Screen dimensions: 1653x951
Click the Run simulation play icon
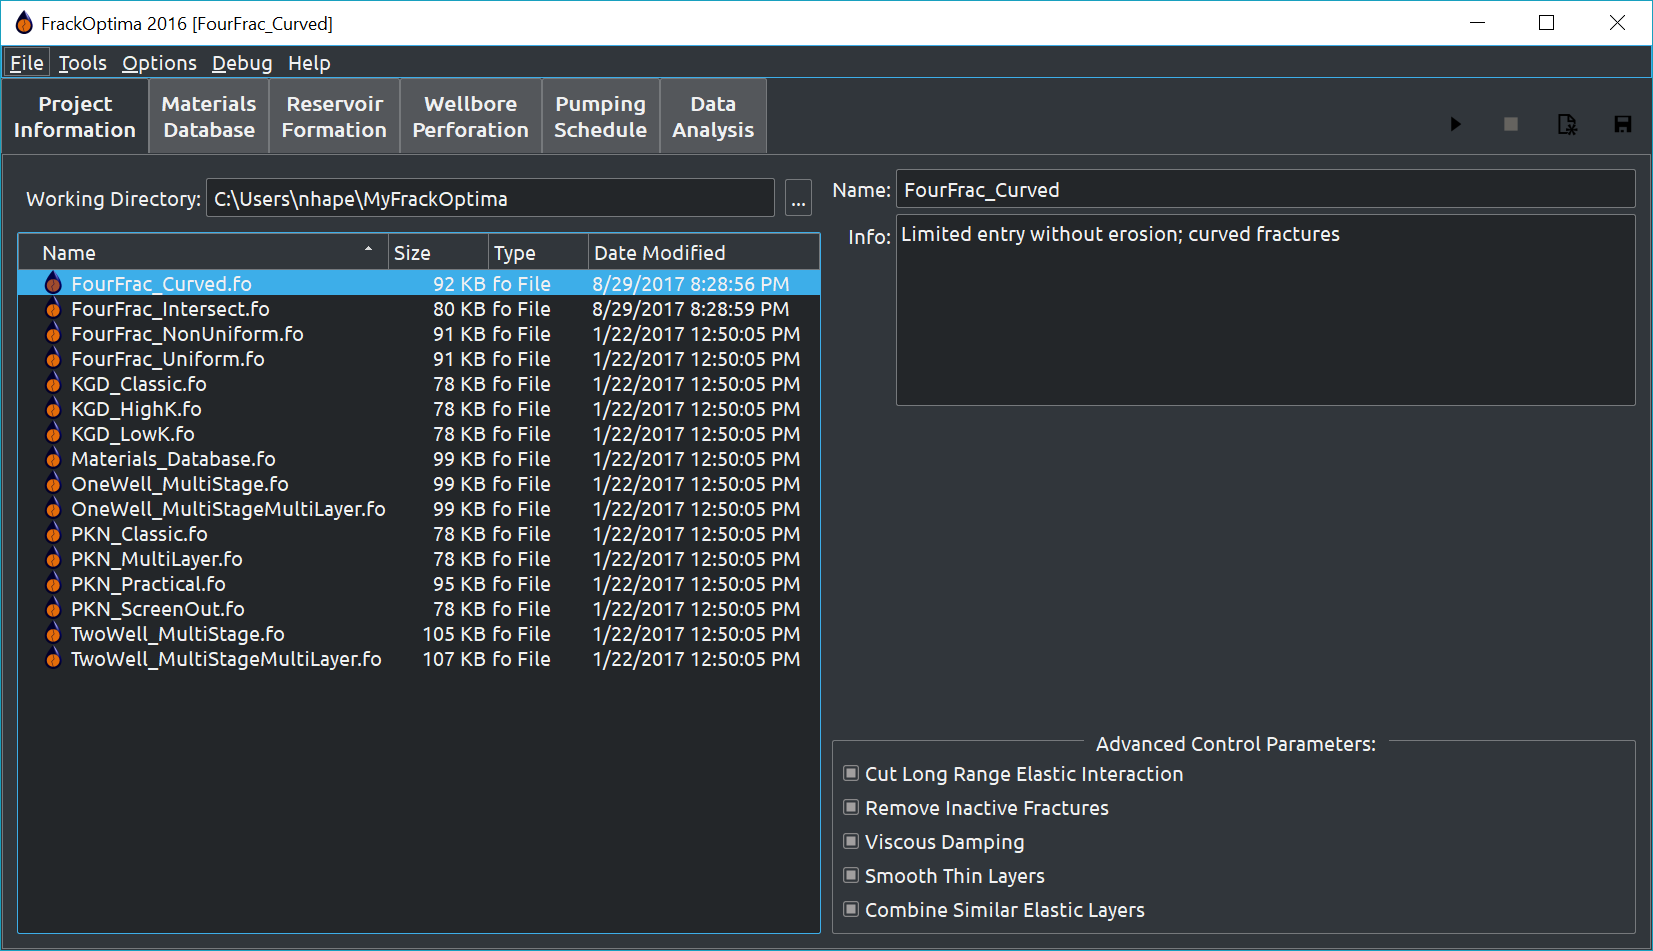click(1456, 124)
